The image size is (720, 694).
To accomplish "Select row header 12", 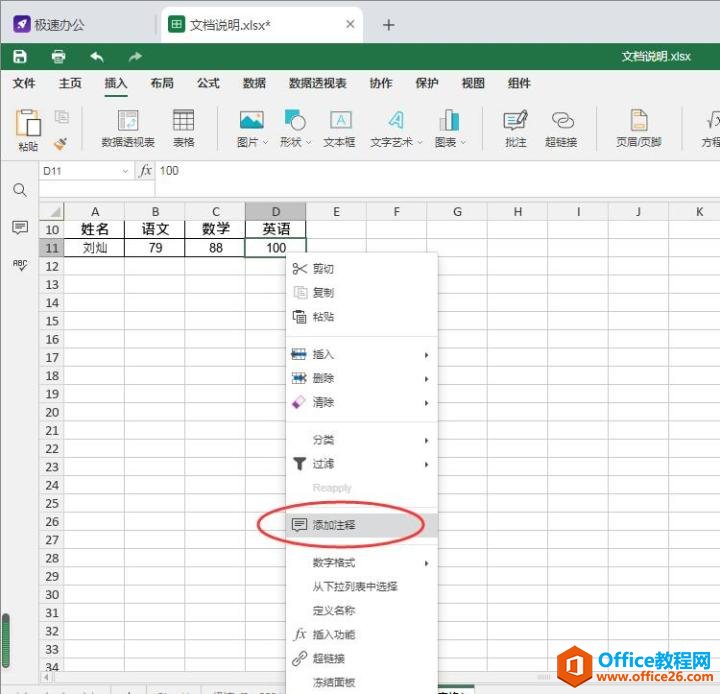I will [x=52, y=266].
